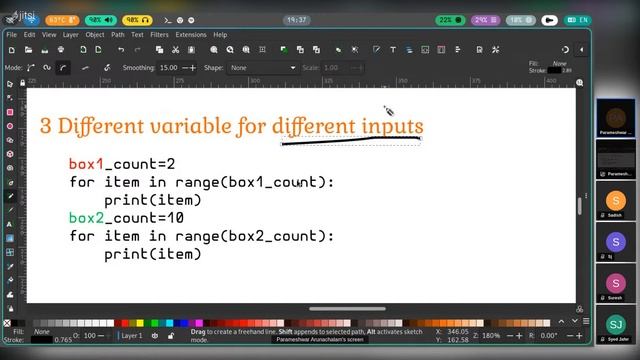Viewport: 640px width, 360px height.
Task: Redo the last undone action
Action: click(137, 50)
